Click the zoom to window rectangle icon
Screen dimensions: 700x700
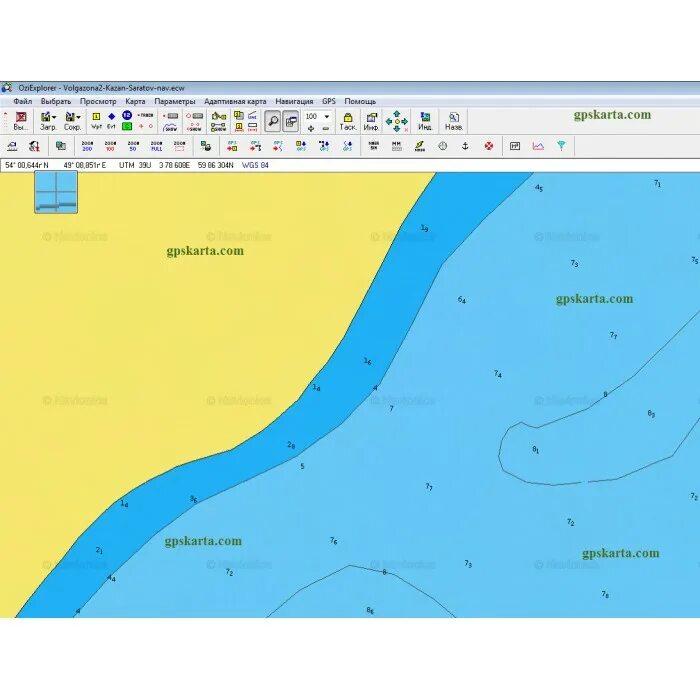pyautogui.click(x=179, y=146)
